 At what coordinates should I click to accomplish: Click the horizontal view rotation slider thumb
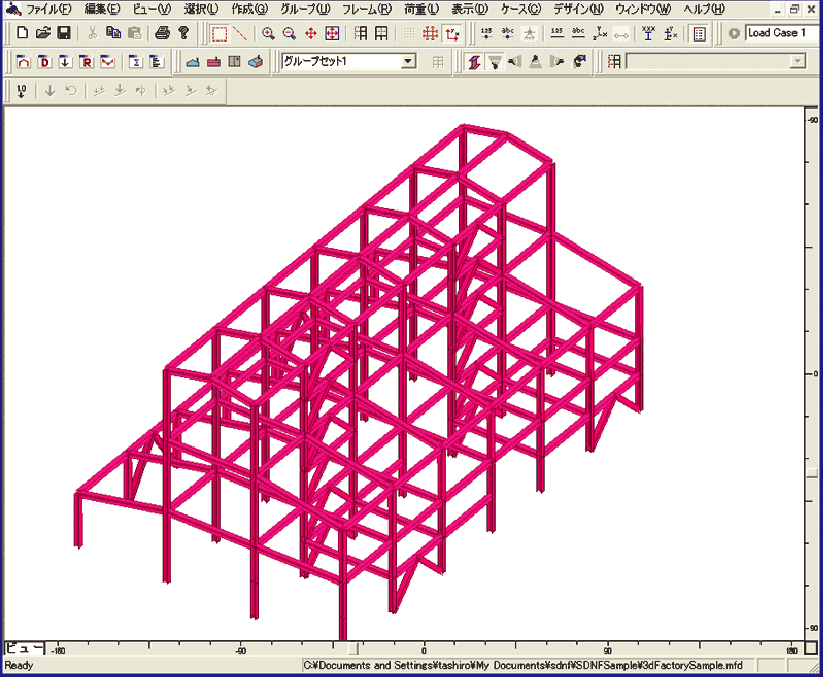tap(354, 649)
